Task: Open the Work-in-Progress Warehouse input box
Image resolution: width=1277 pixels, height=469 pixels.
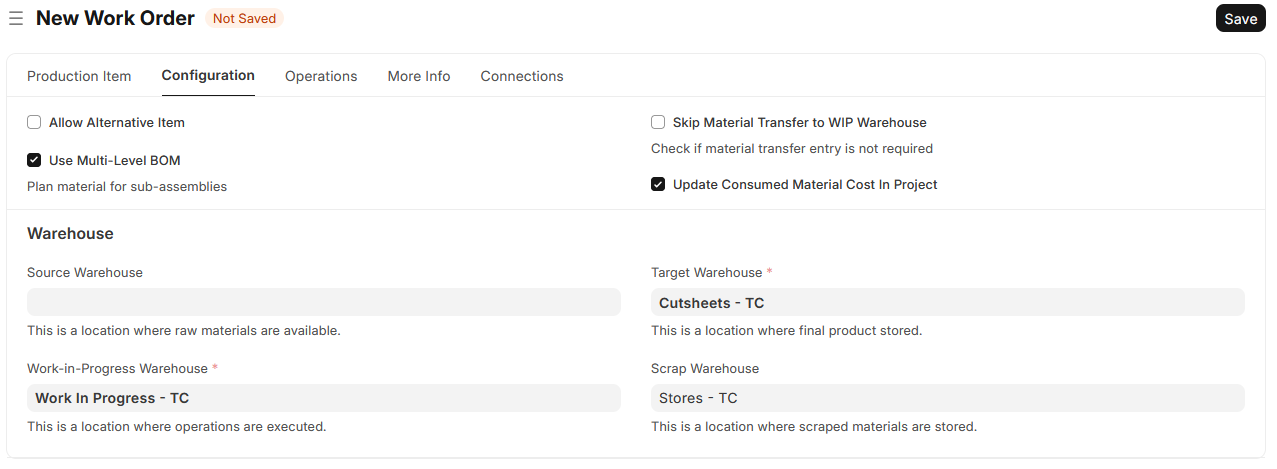Action: tap(323, 398)
